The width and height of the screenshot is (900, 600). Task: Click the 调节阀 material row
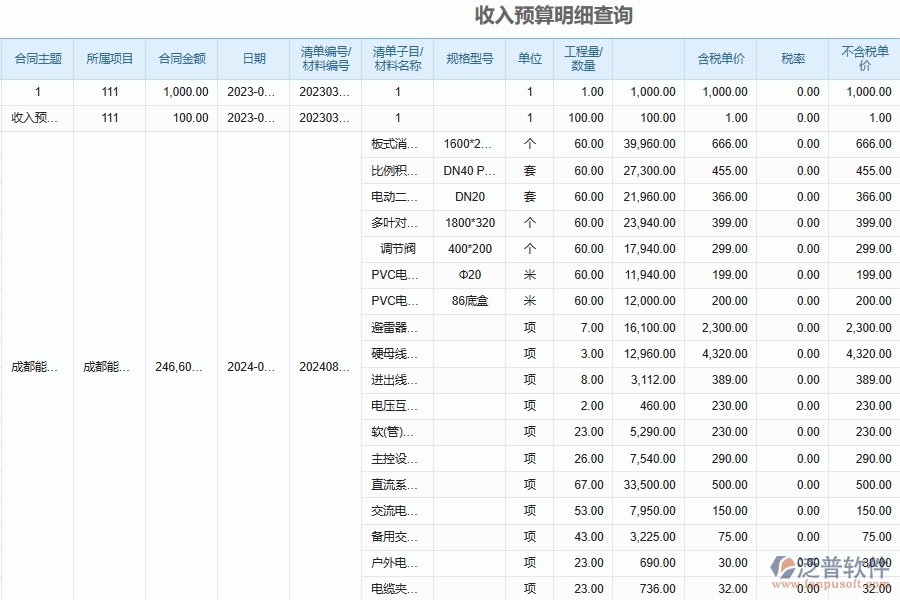396,249
